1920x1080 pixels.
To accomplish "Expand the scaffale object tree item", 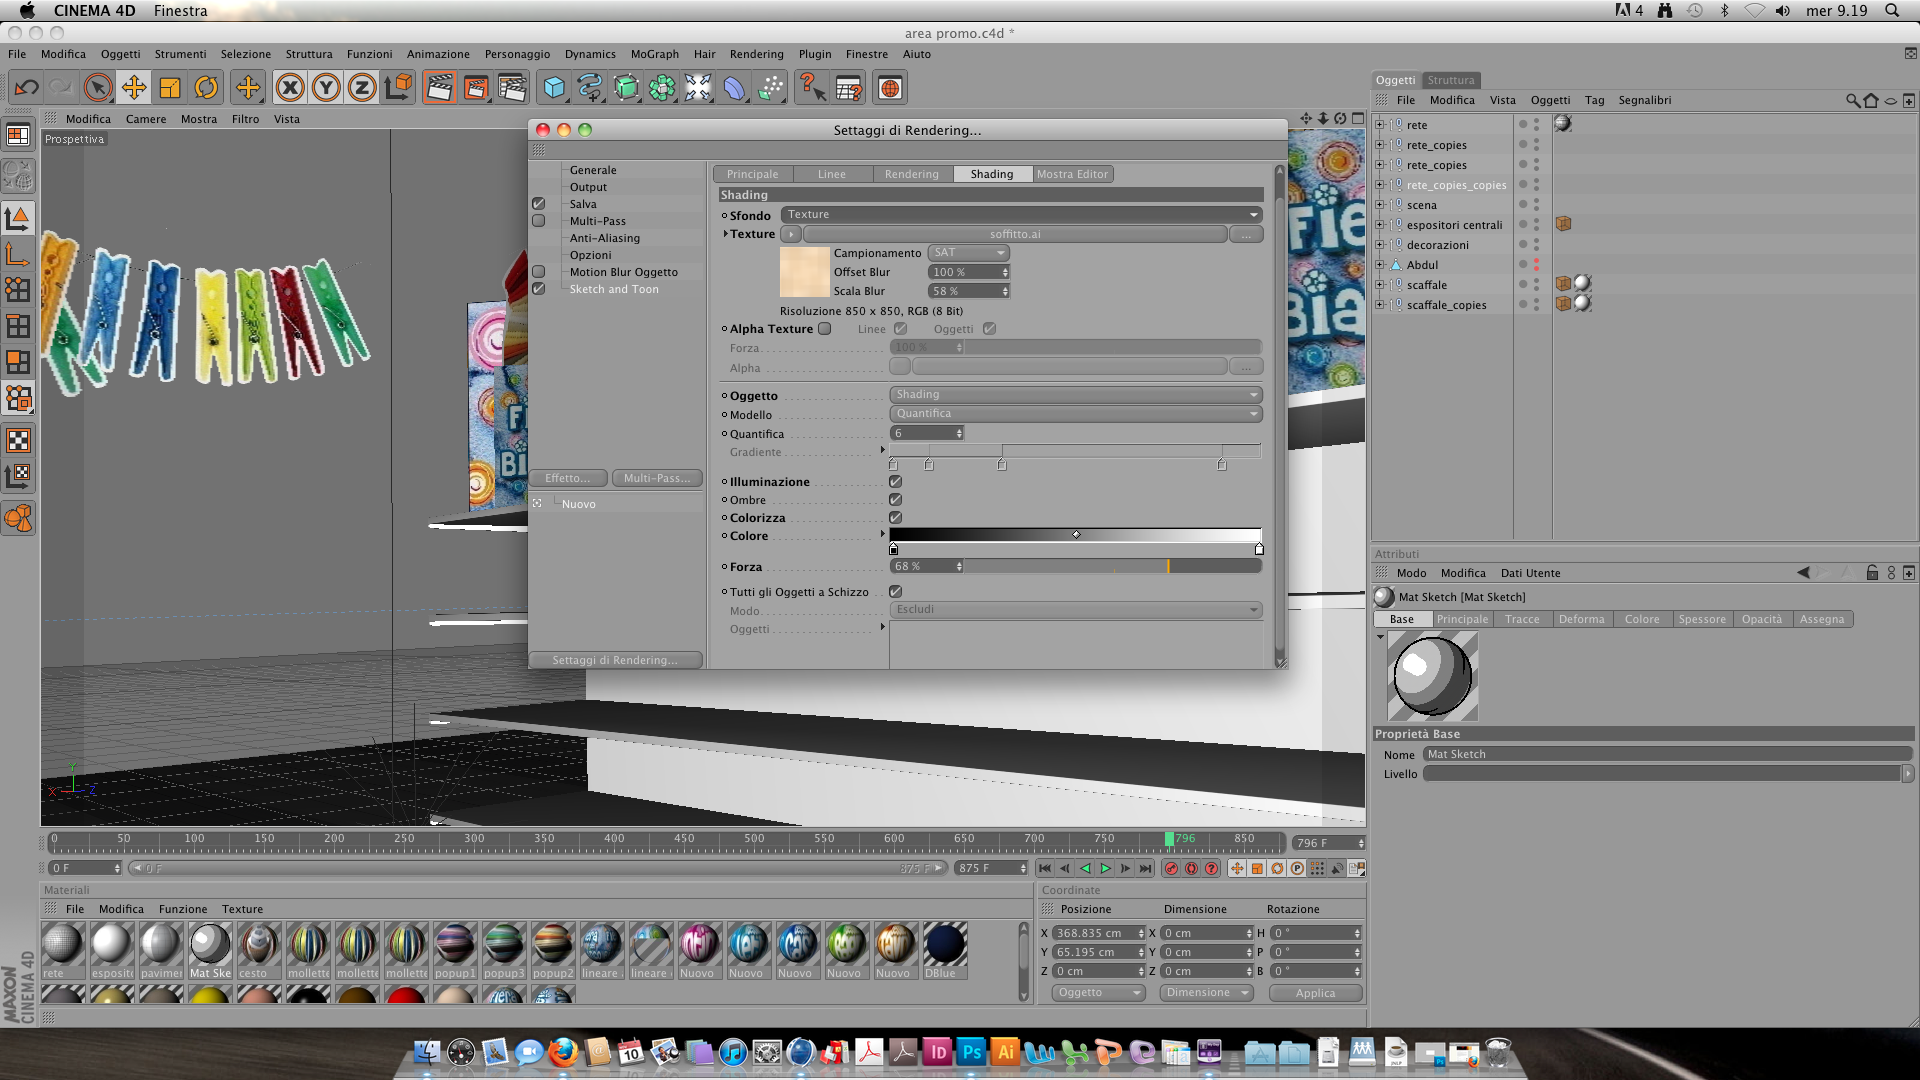I will [1379, 285].
